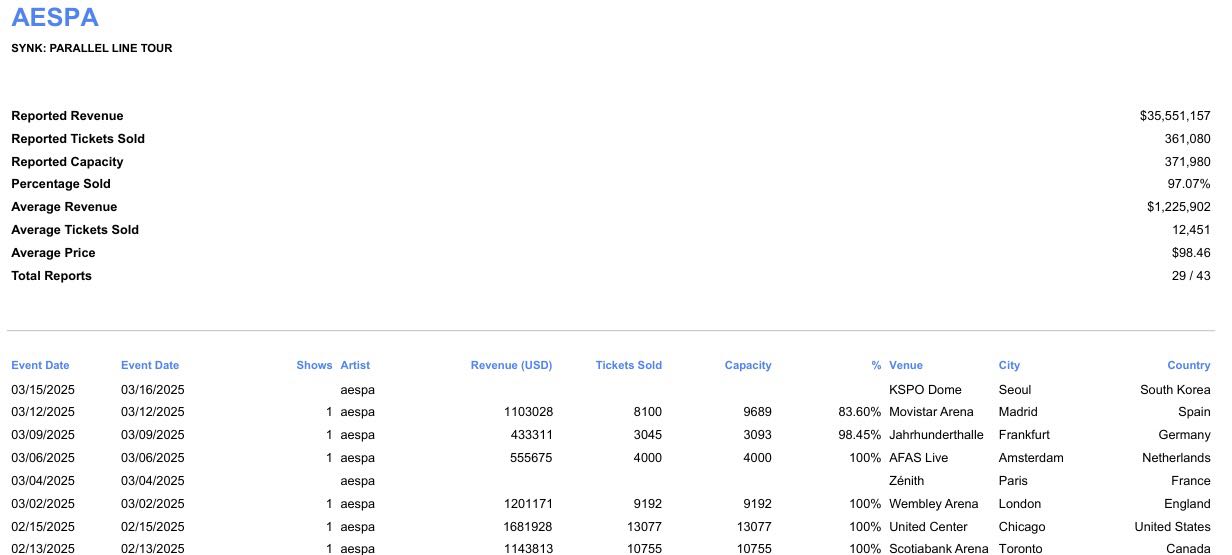Select the England country cell
The image size is (1232, 555).
[x=1187, y=504]
